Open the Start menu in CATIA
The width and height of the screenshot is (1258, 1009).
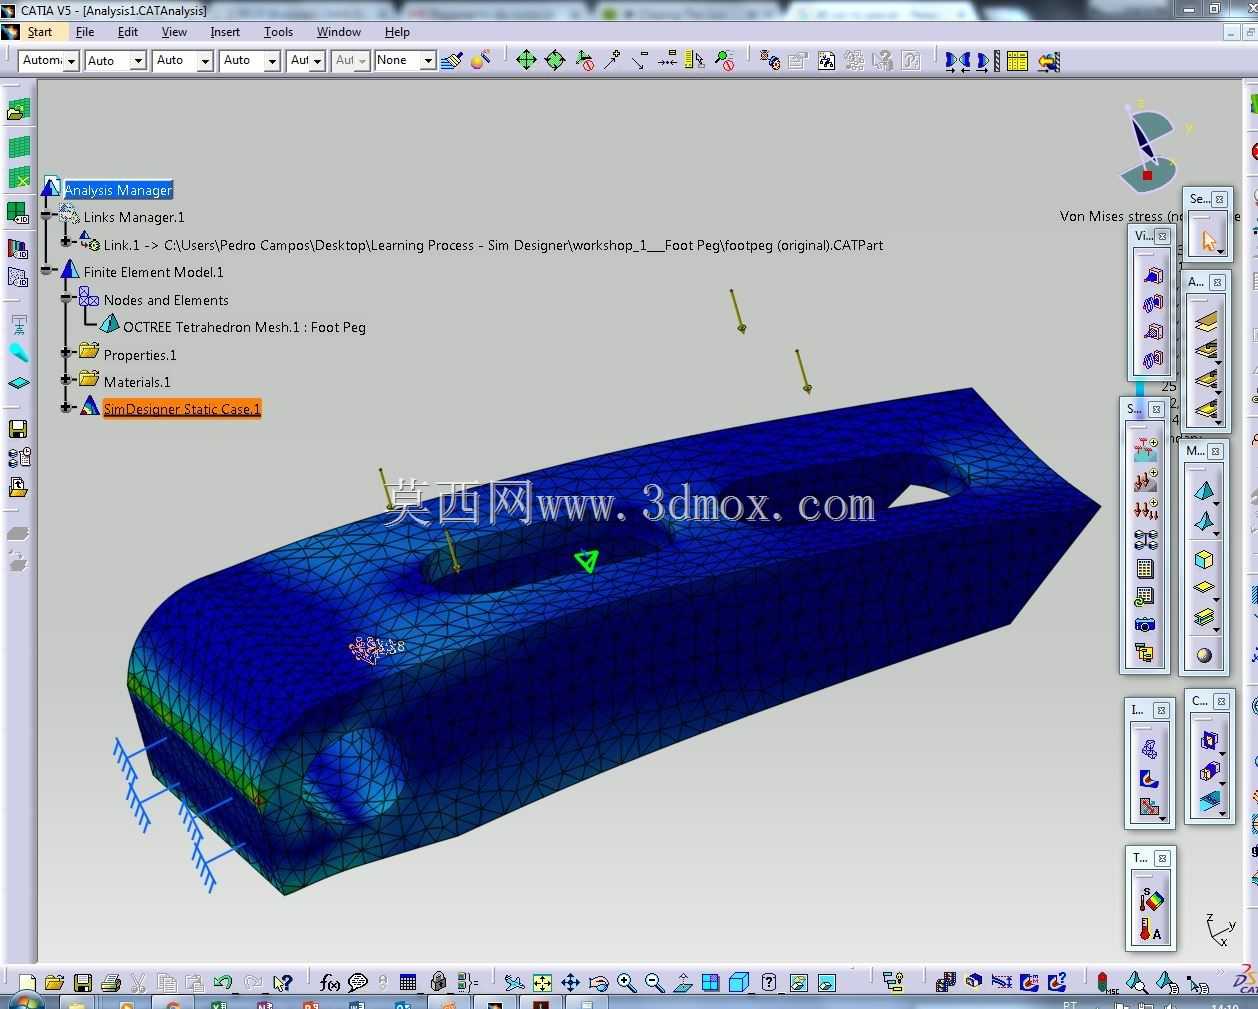click(39, 32)
